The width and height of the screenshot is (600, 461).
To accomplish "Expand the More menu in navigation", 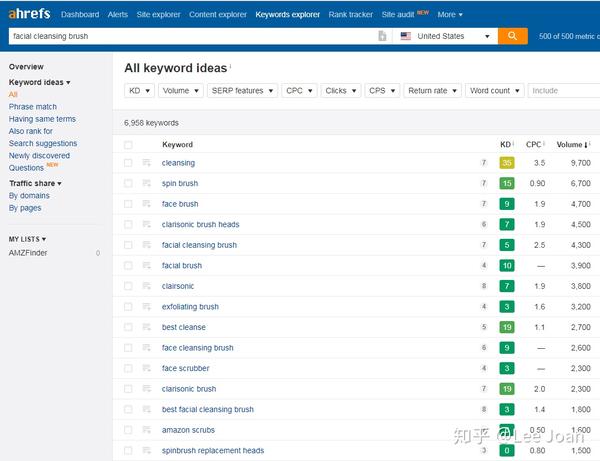I will pyautogui.click(x=450, y=15).
